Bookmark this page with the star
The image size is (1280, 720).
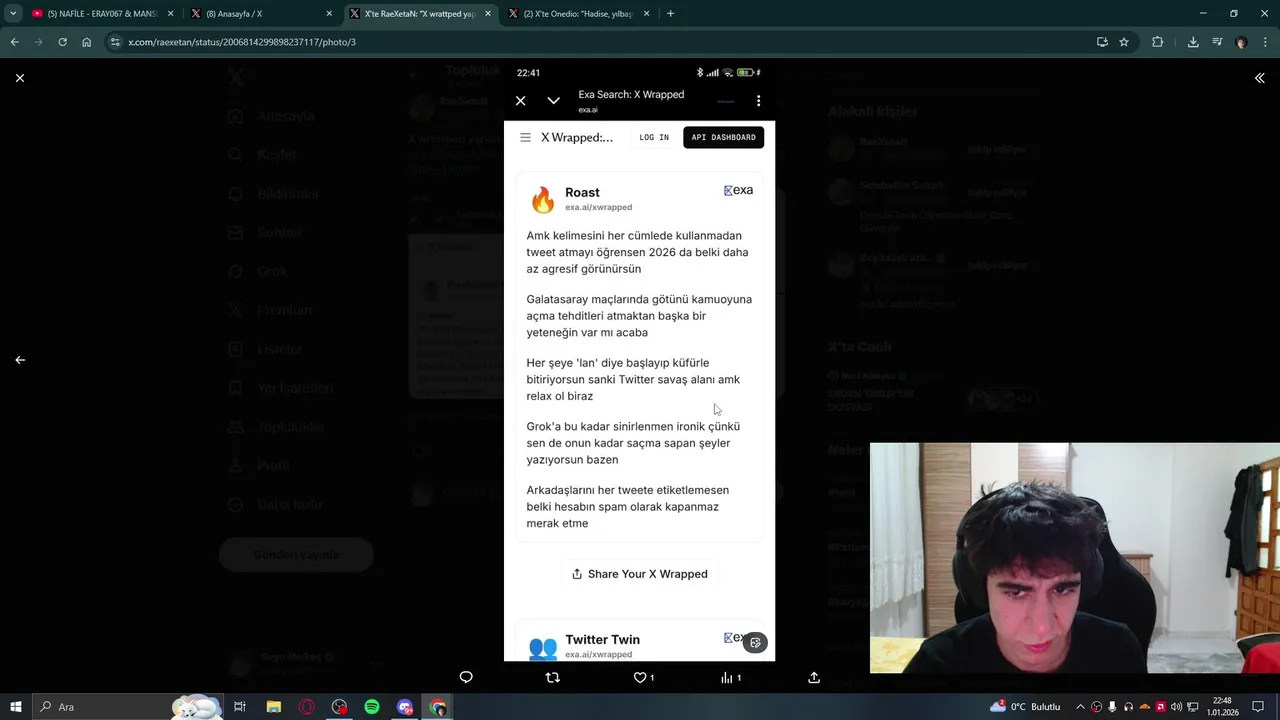[1124, 42]
